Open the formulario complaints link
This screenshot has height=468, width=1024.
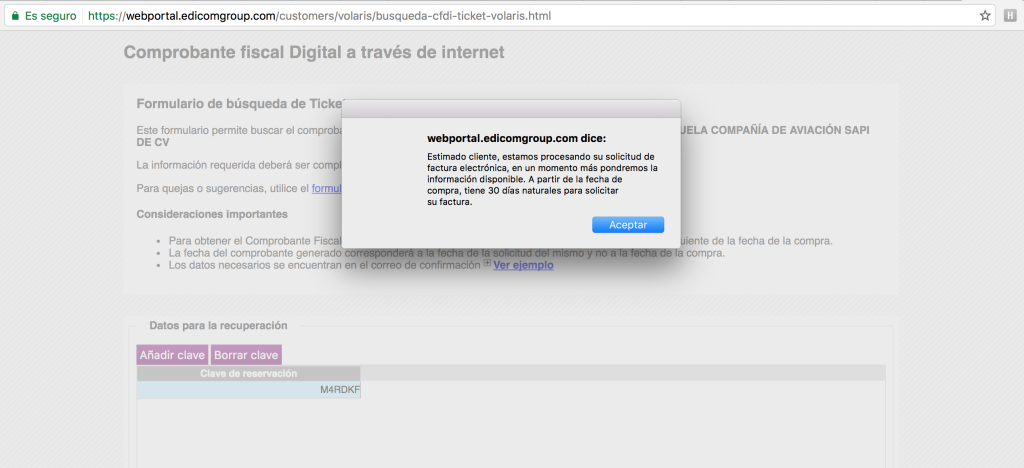coord(327,189)
